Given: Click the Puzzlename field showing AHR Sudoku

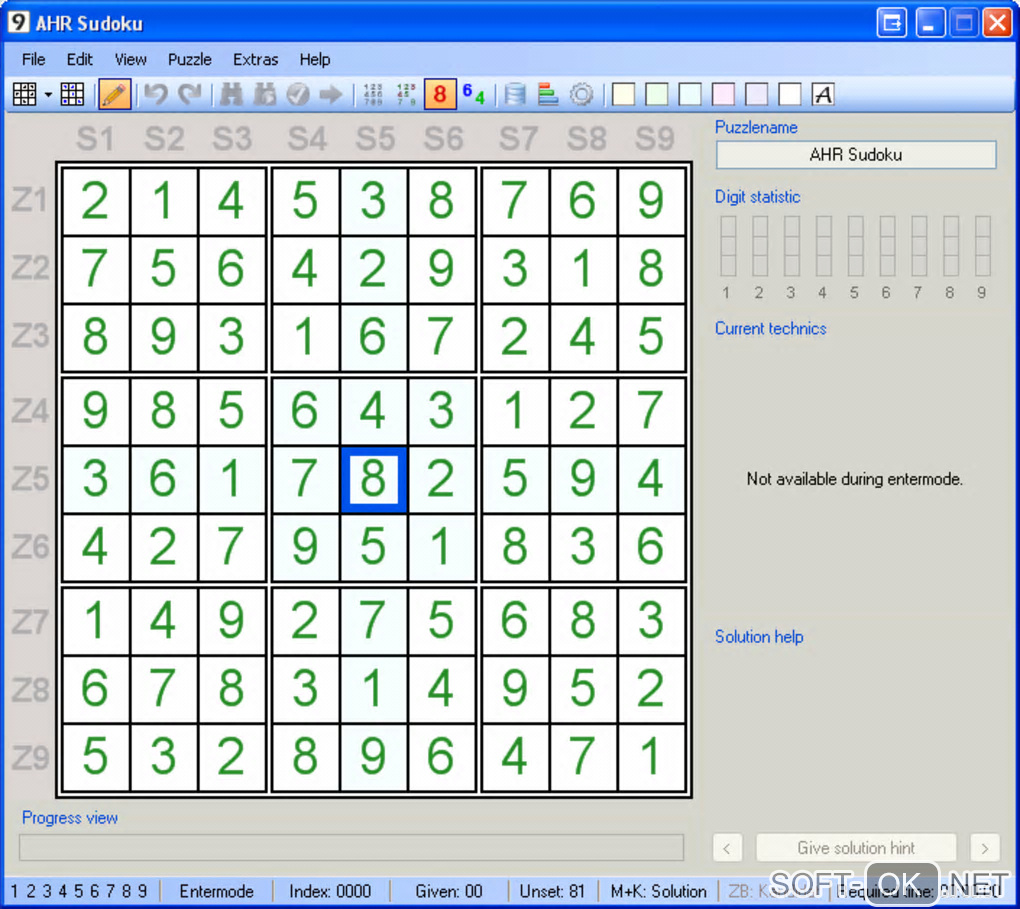Looking at the screenshot, I should coord(855,155).
